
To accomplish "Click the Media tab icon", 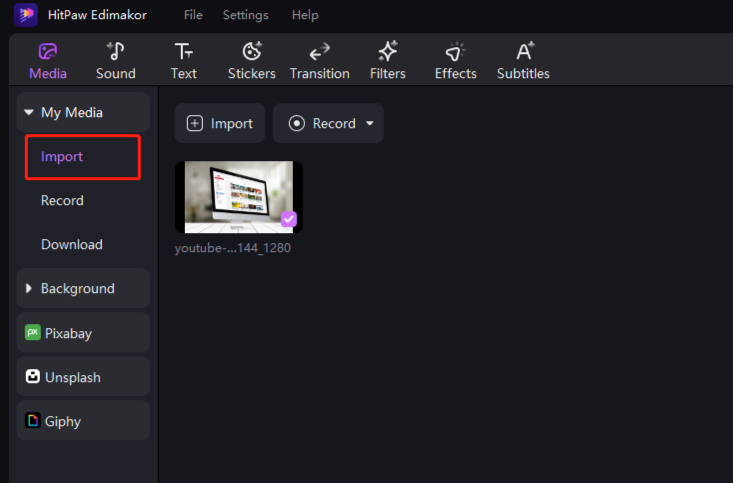I will tap(48, 52).
